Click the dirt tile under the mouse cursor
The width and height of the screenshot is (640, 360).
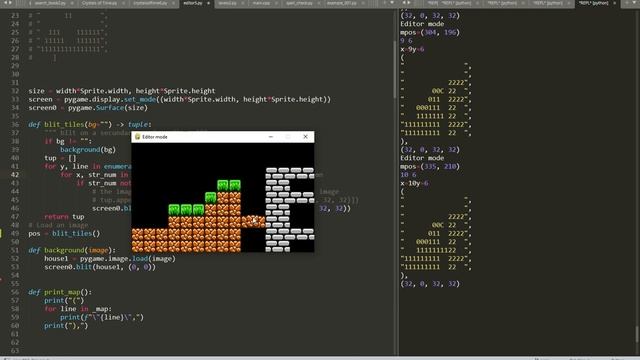(x=253, y=222)
